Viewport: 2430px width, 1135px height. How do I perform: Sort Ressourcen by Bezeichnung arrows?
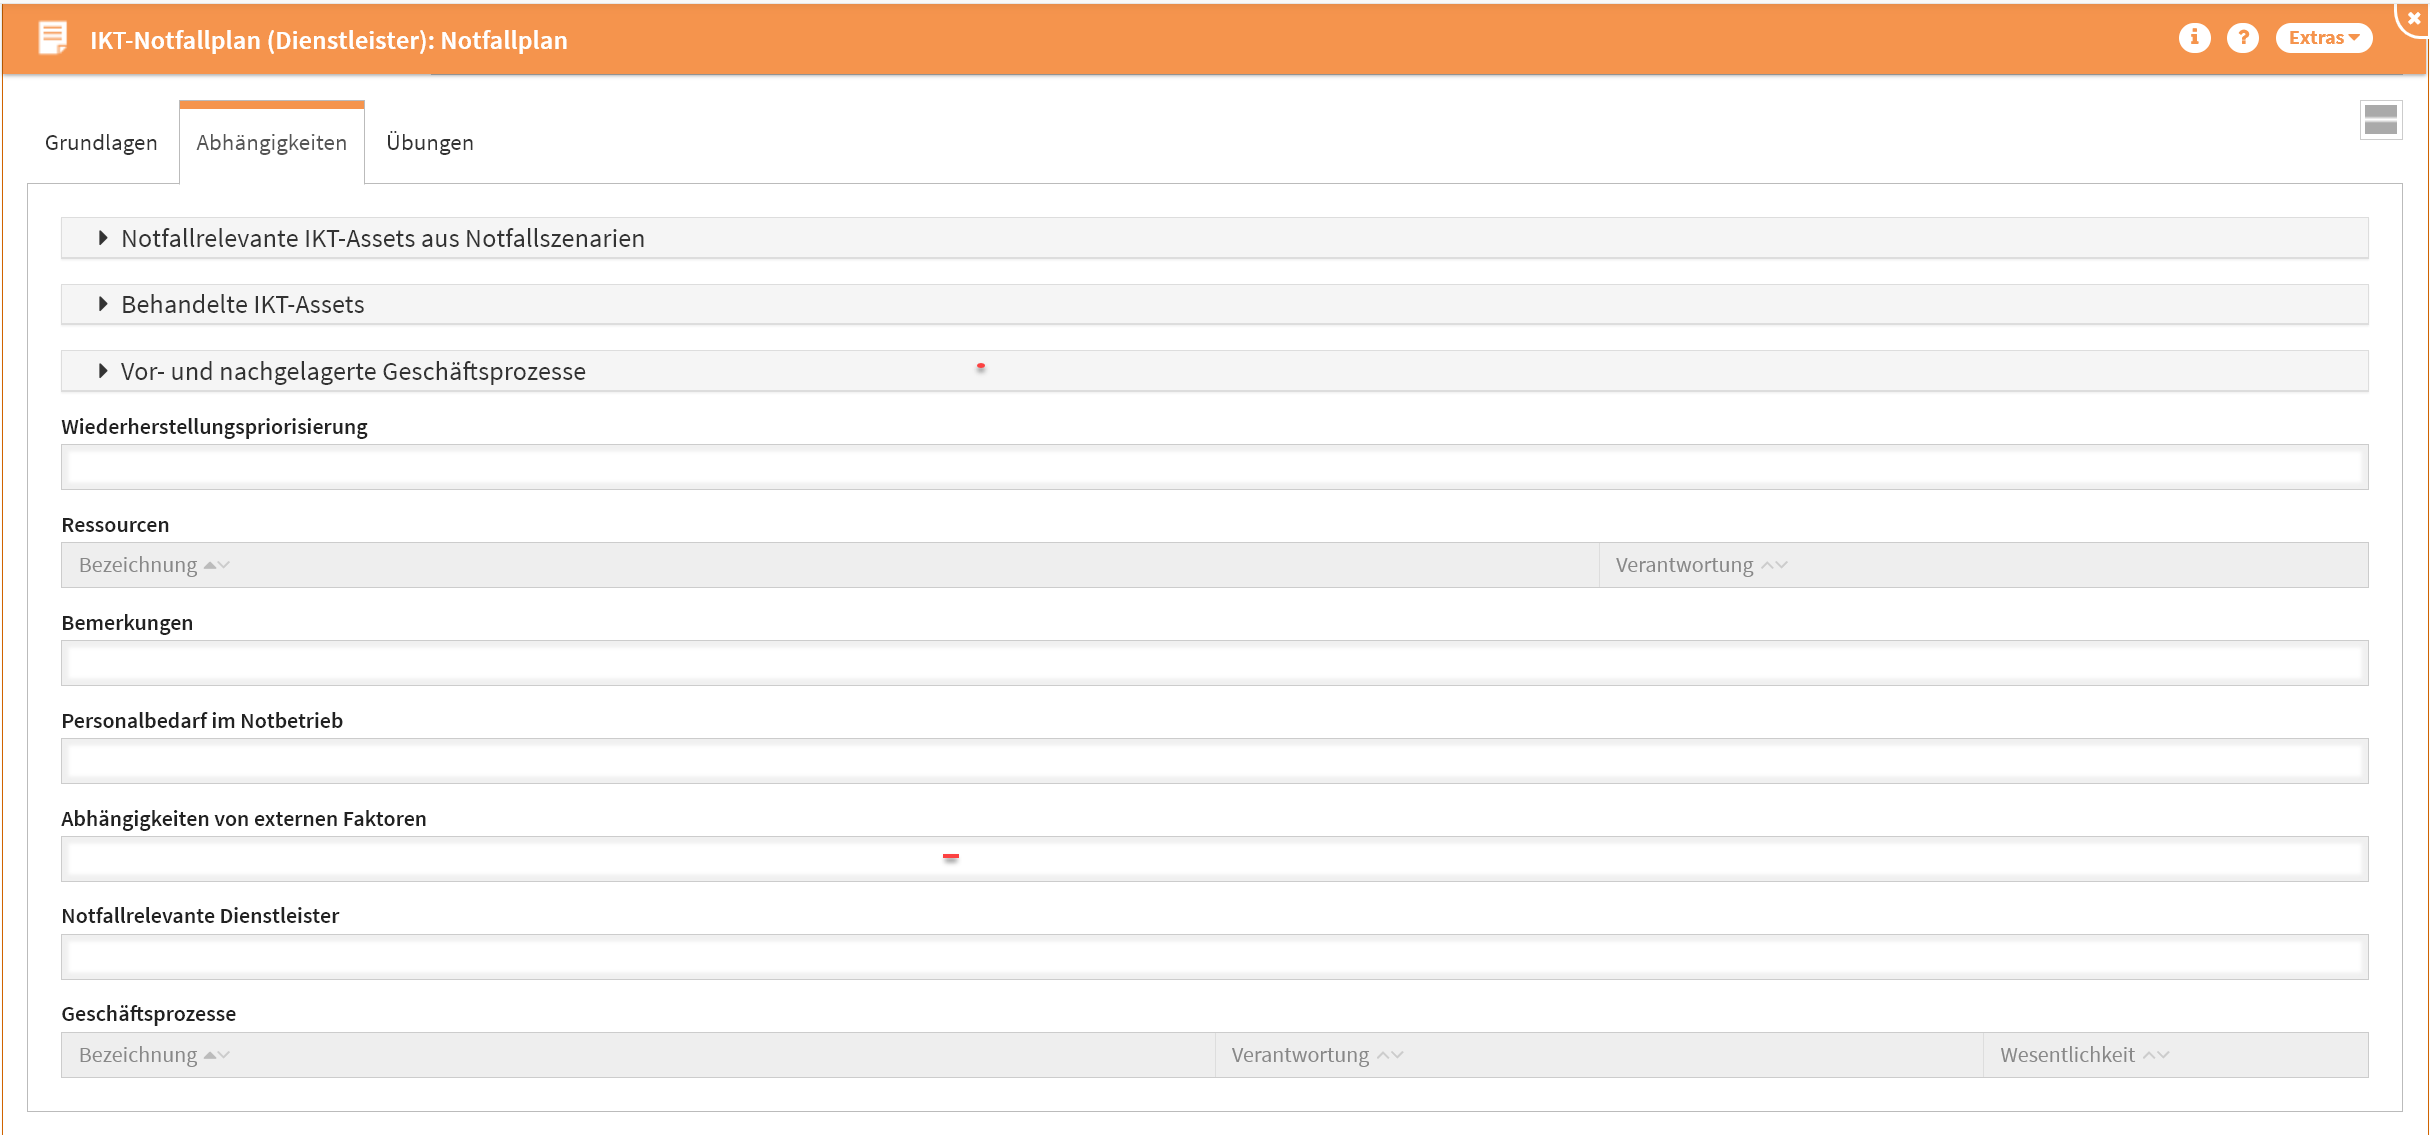coord(217,565)
